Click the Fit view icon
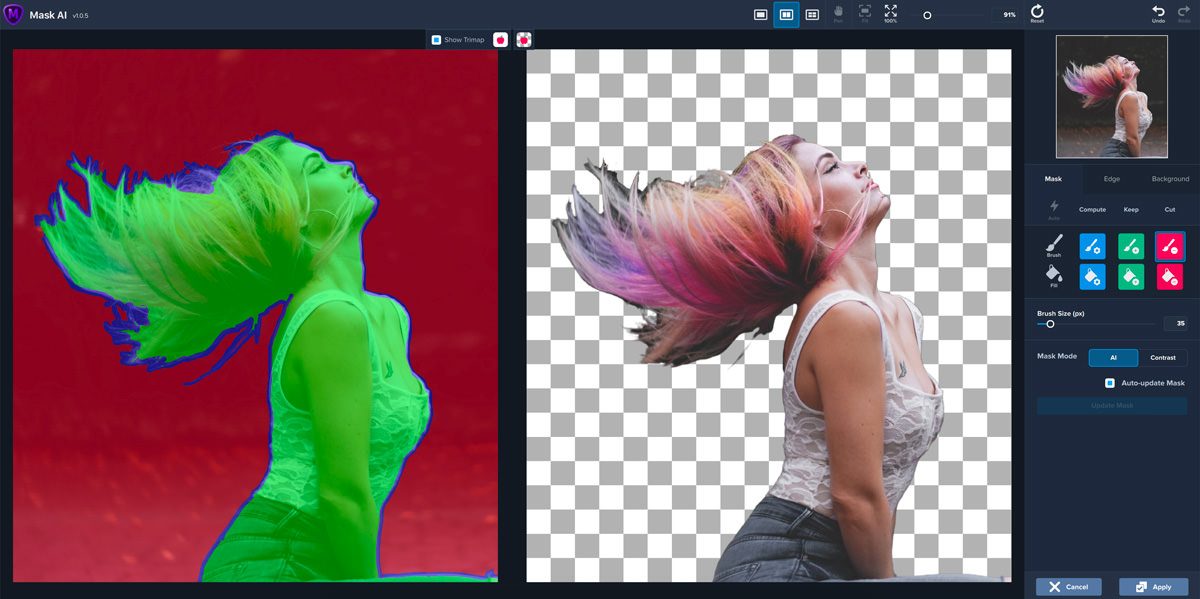This screenshot has height=599, width=1200. click(864, 12)
